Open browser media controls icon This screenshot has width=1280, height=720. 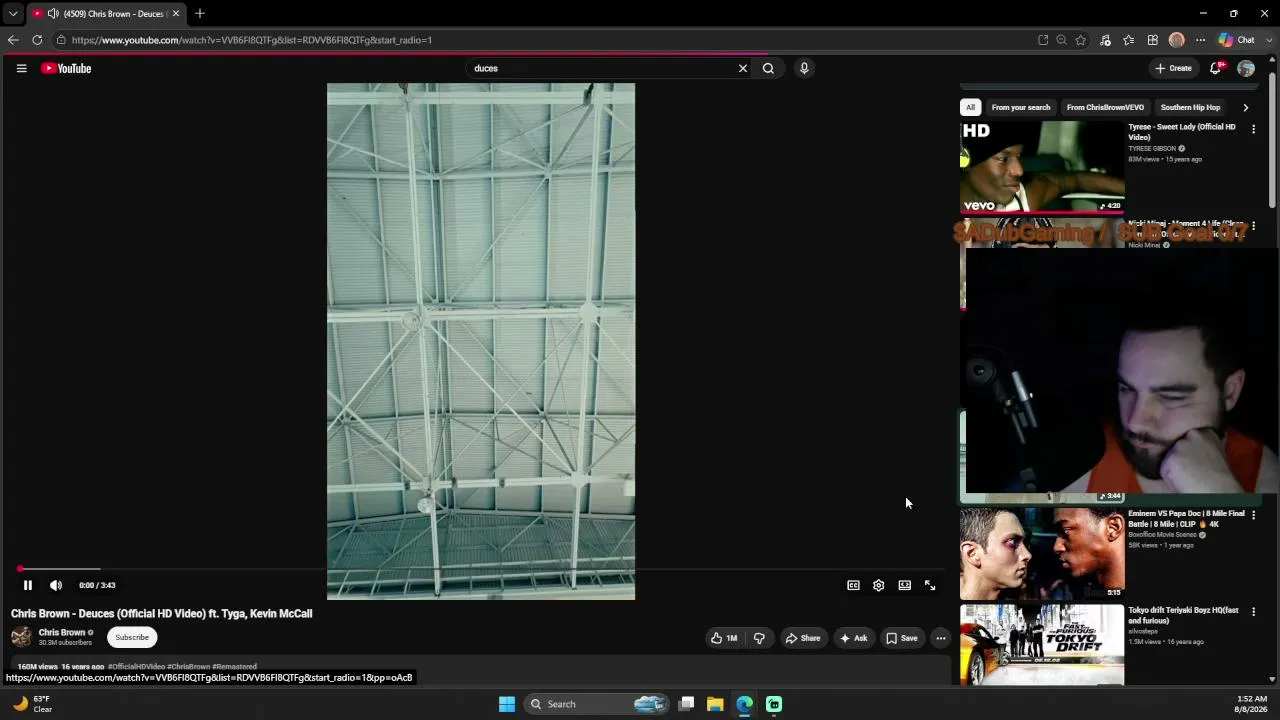1105,40
